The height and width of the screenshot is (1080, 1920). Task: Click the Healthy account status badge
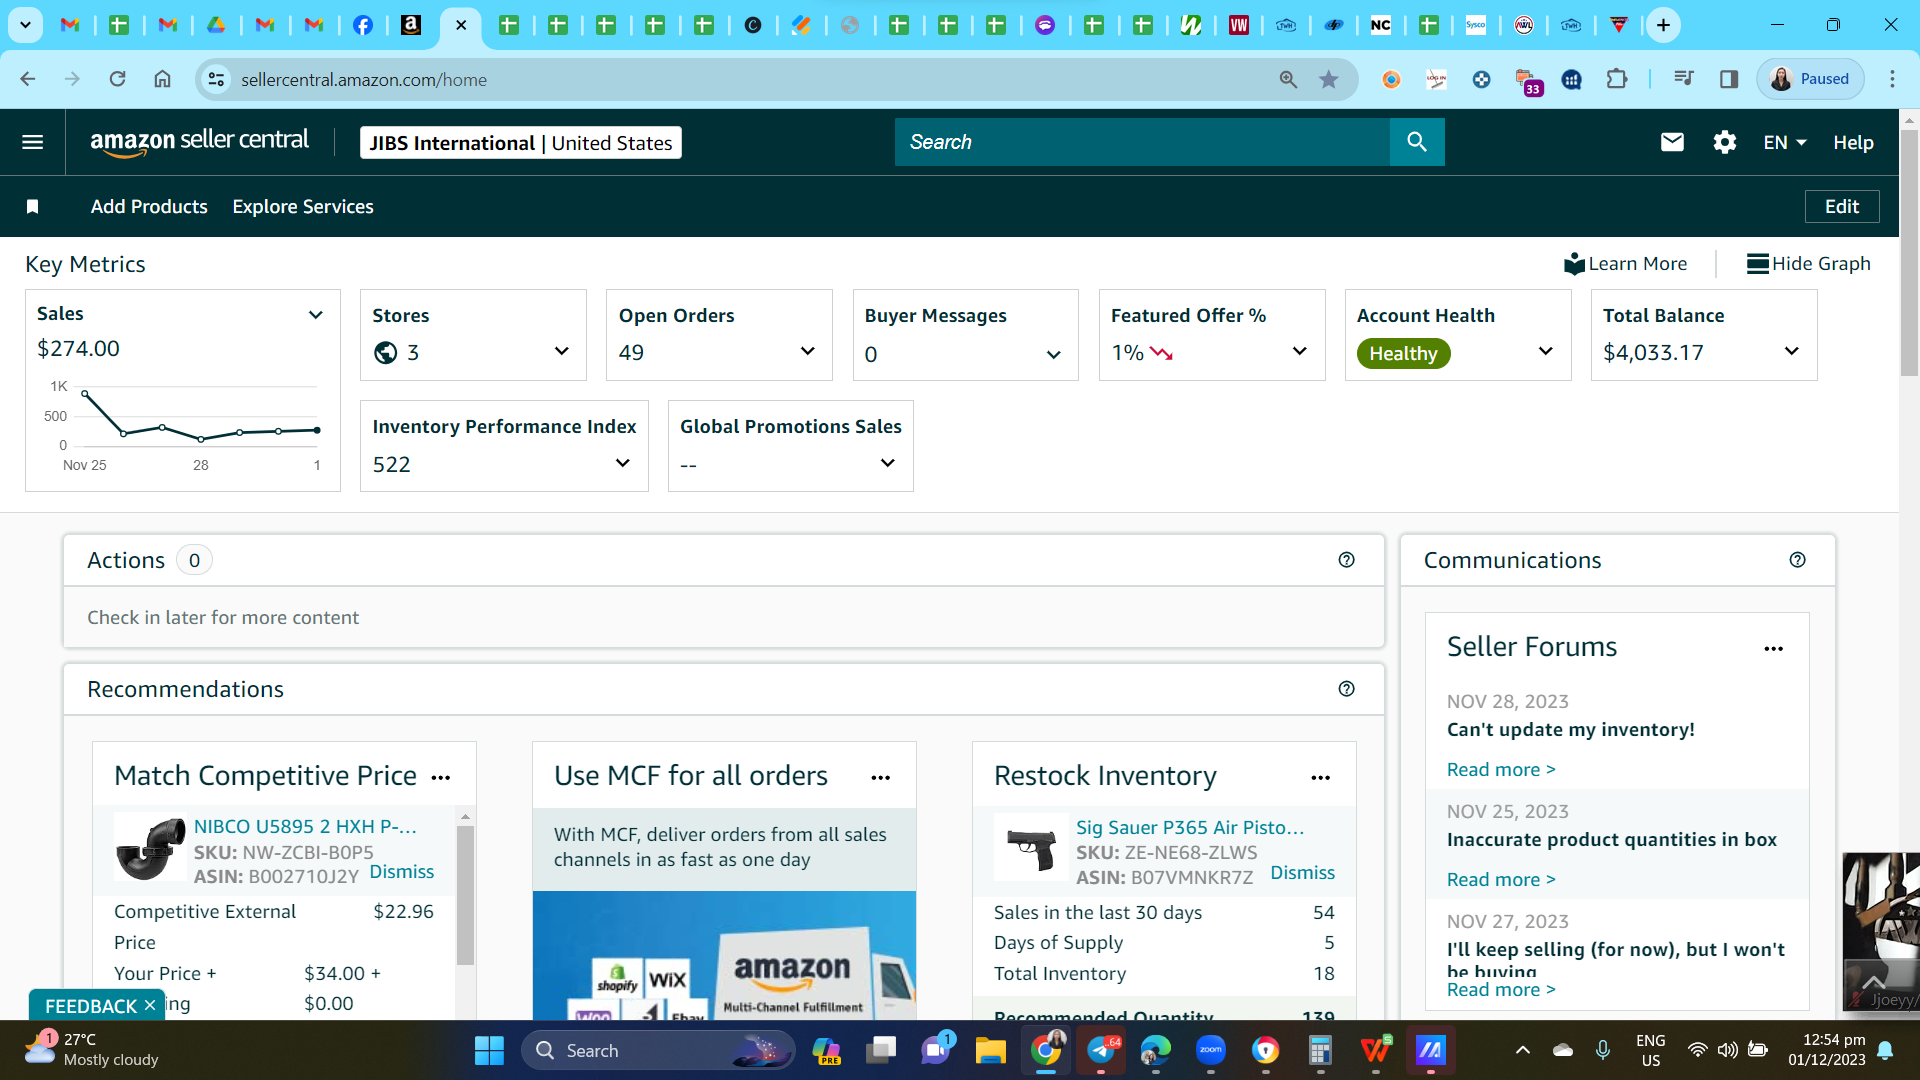click(x=1403, y=354)
